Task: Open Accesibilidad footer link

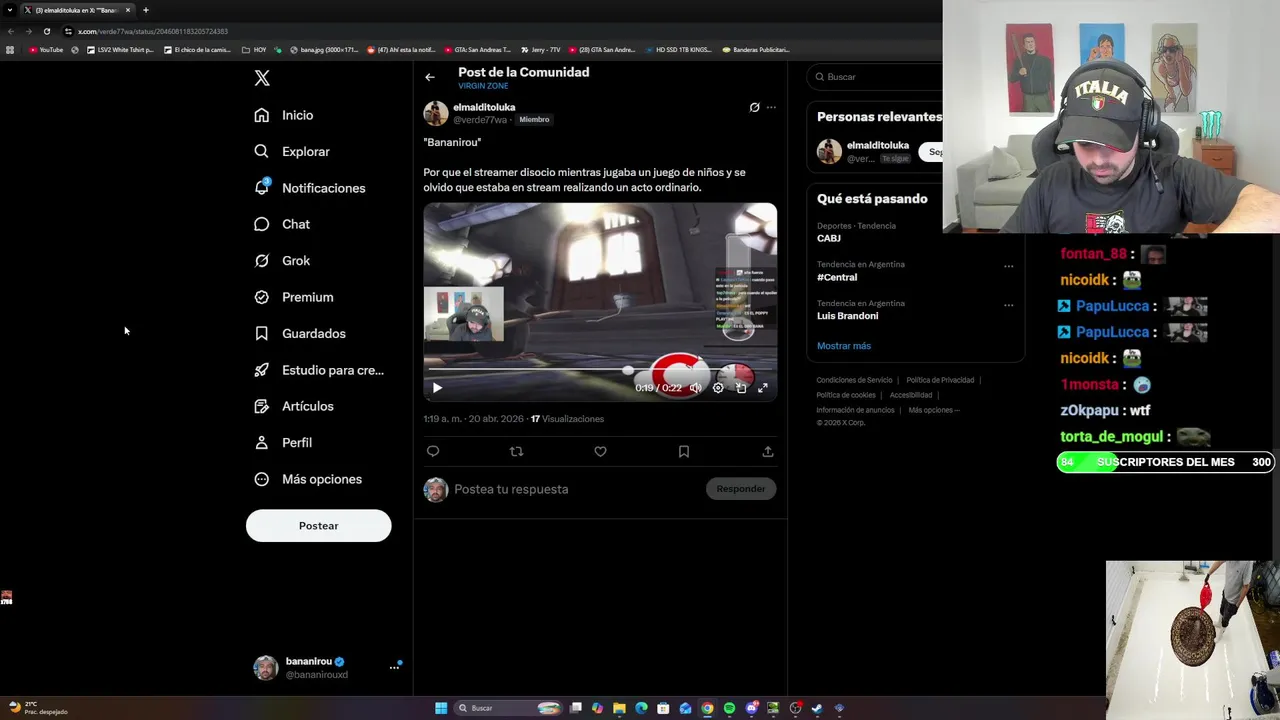Action: (911, 395)
